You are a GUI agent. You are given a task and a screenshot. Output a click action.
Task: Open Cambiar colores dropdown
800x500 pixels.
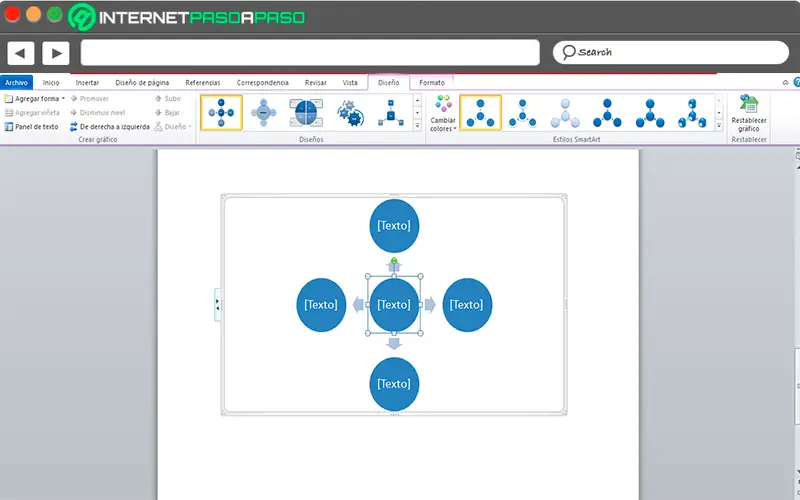point(443,114)
